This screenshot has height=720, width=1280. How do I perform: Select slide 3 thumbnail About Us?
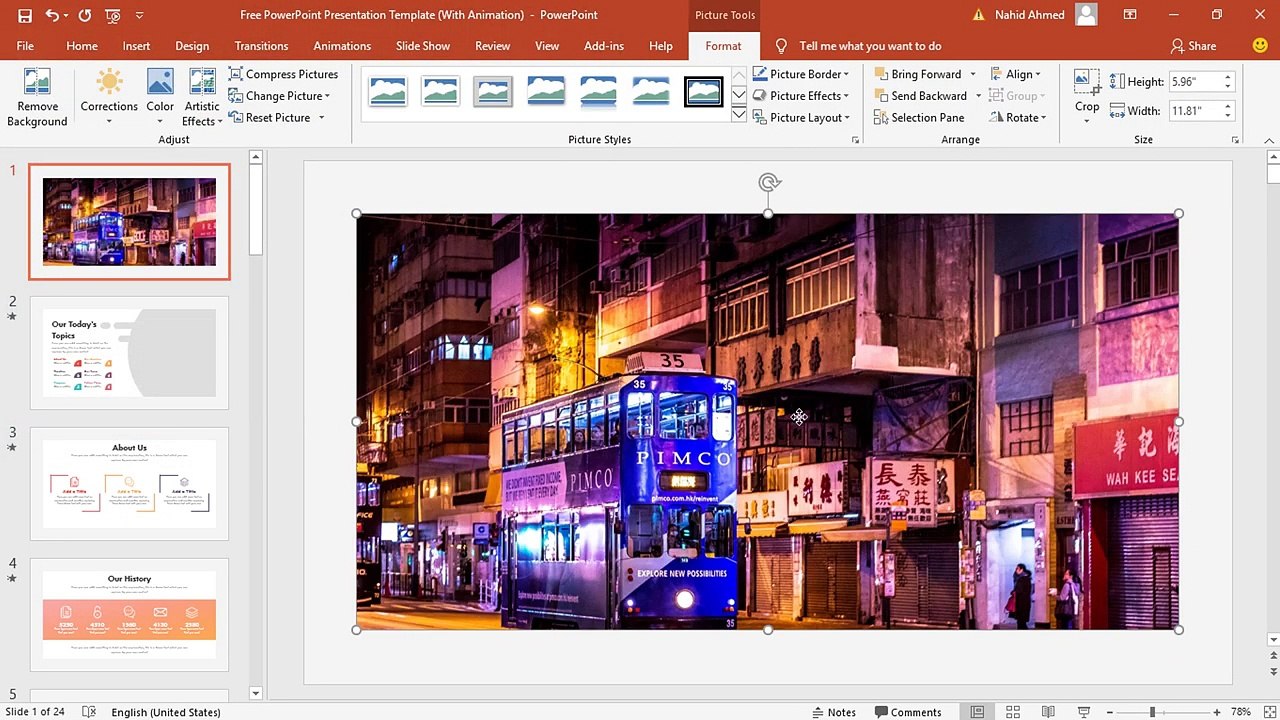(x=129, y=483)
